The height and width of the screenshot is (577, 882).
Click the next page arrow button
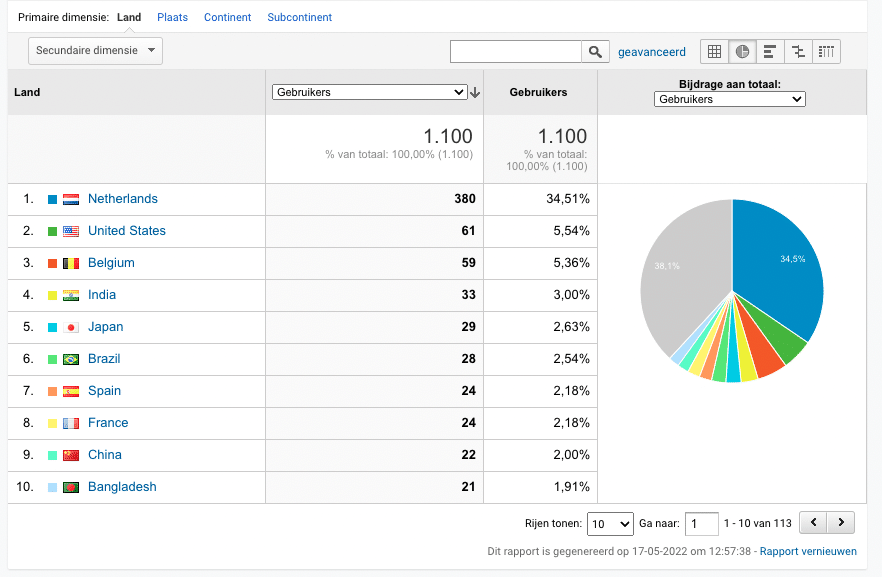point(841,522)
